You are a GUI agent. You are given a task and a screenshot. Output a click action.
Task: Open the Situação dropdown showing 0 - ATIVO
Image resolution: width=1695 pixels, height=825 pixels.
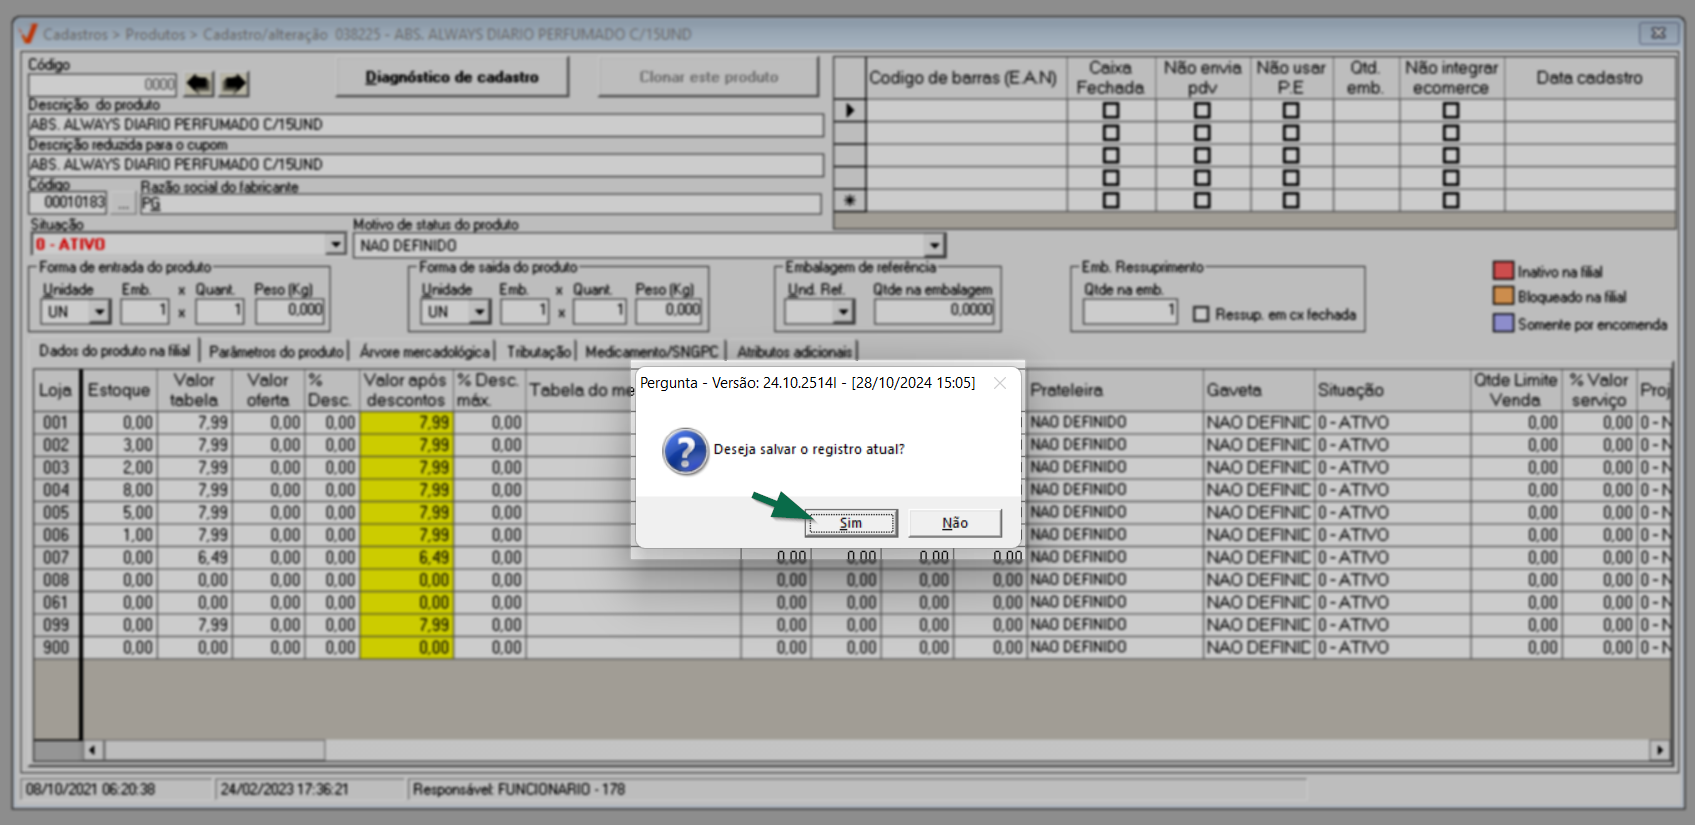[x=335, y=245]
